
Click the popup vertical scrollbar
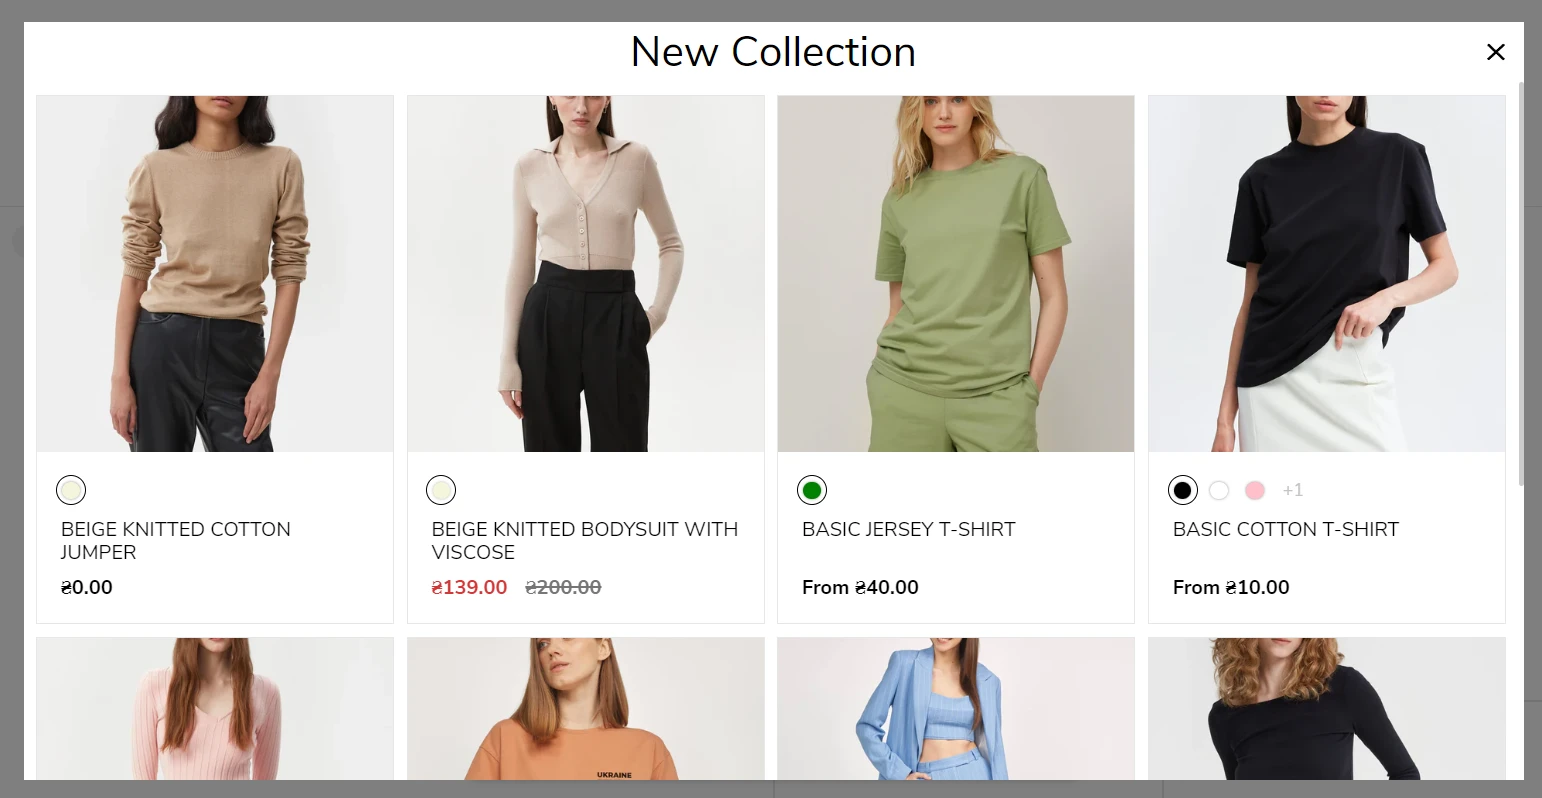point(1521,284)
